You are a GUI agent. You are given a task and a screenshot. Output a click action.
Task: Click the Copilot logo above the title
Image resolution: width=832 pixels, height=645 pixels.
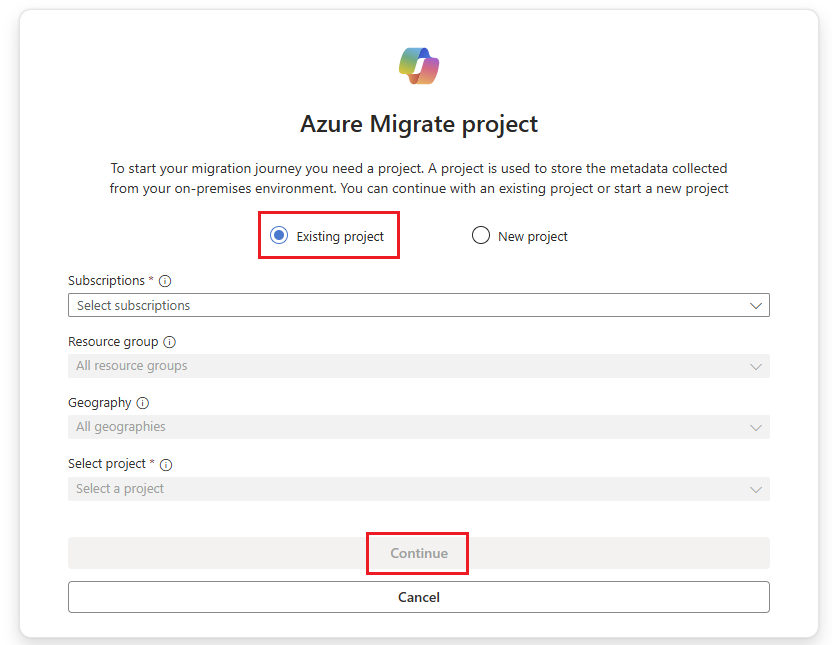[419, 66]
